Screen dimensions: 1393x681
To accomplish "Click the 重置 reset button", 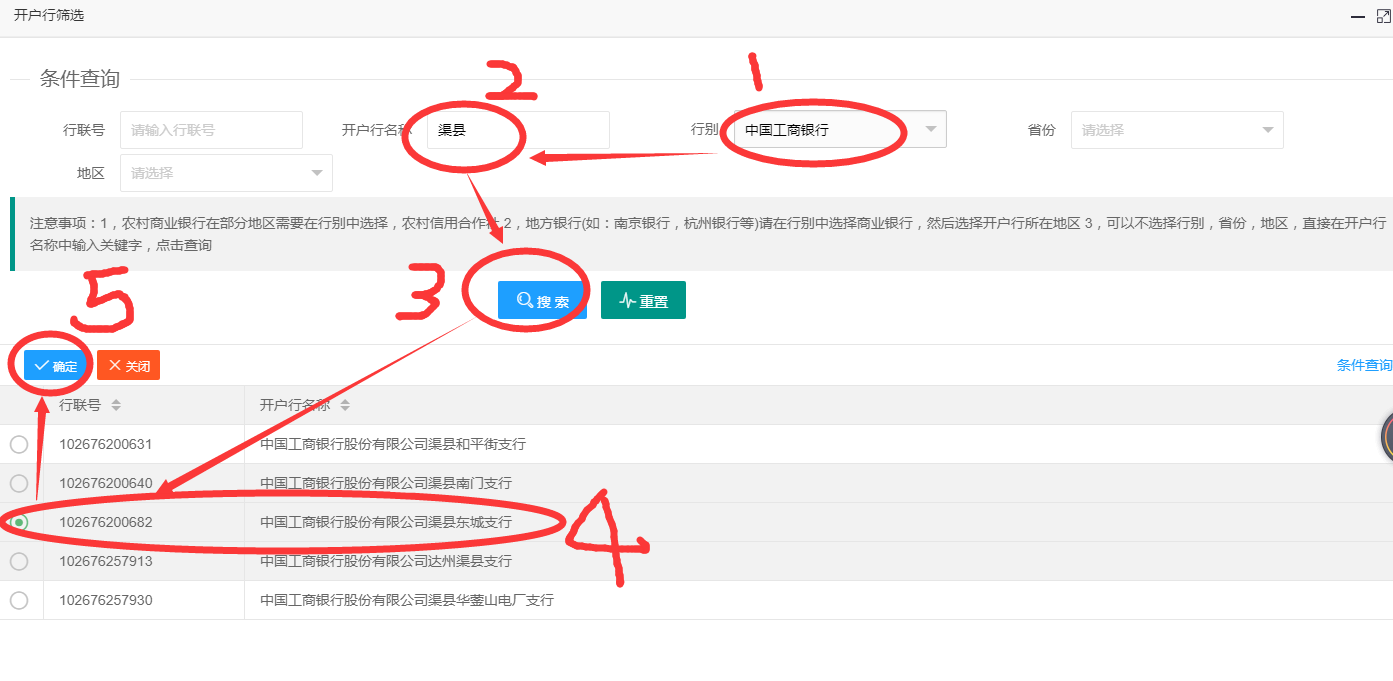I will point(643,301).
